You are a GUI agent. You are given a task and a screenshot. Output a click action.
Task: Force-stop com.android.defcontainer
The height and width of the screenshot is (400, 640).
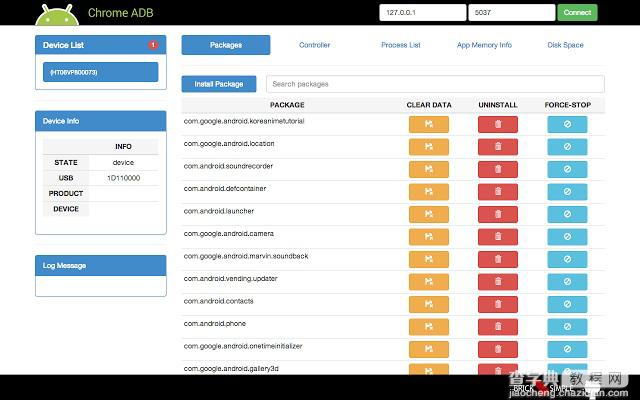tap(567, 192)
